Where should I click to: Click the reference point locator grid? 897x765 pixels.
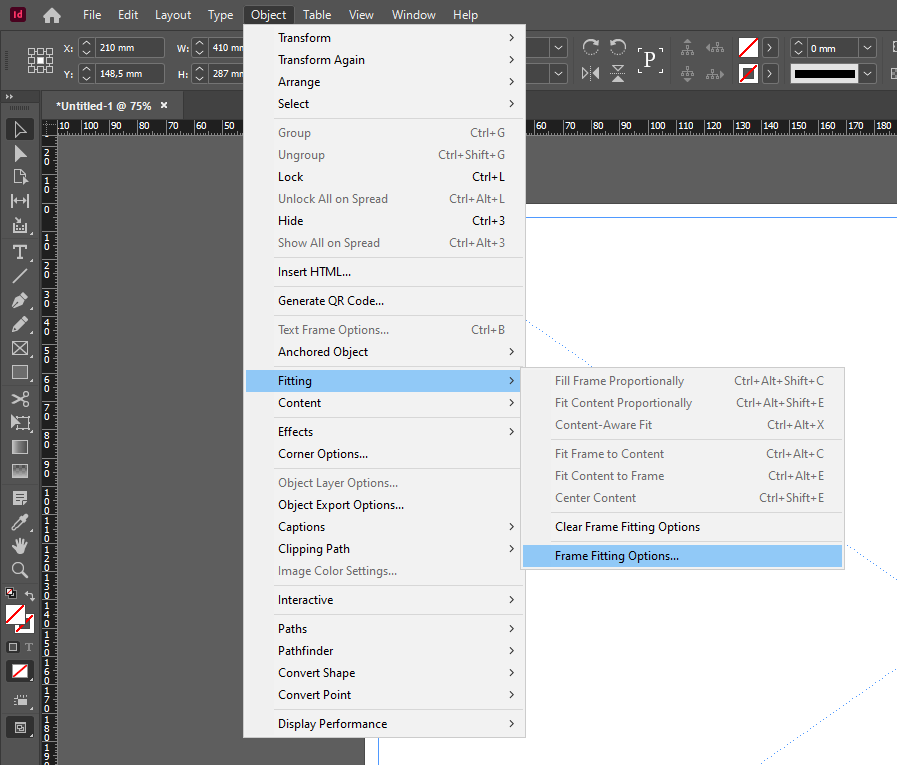click(41, 60)
